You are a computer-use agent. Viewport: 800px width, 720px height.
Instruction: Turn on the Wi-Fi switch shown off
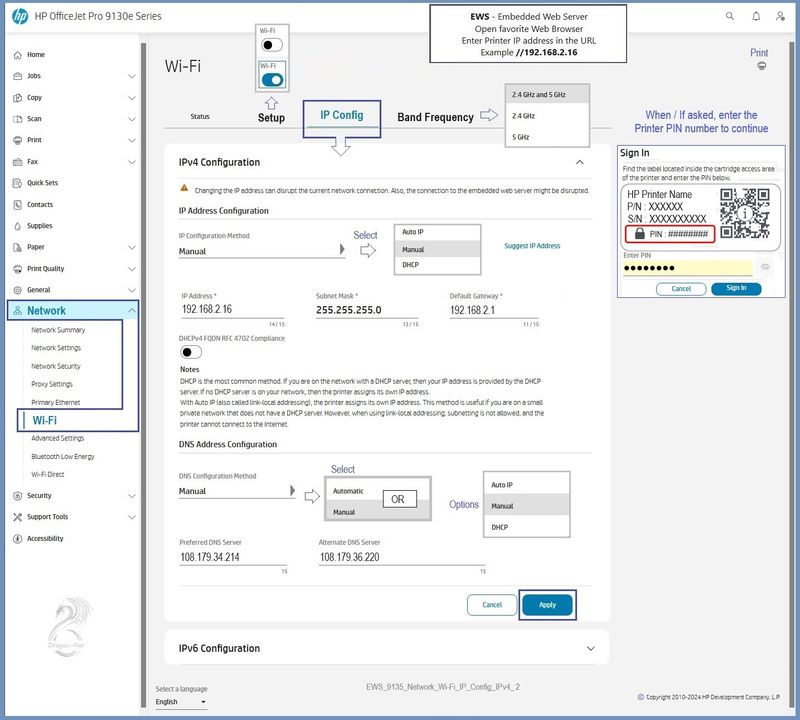pyautogui.click(x=271, y=45)
